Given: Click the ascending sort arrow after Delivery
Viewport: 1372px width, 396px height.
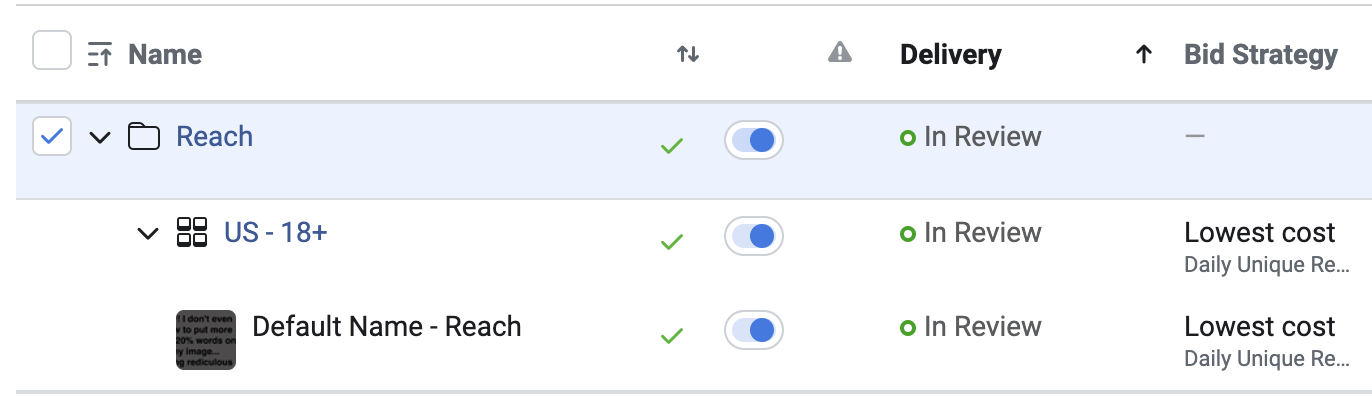Looking at the screenshot, I should coord(1144,55).
